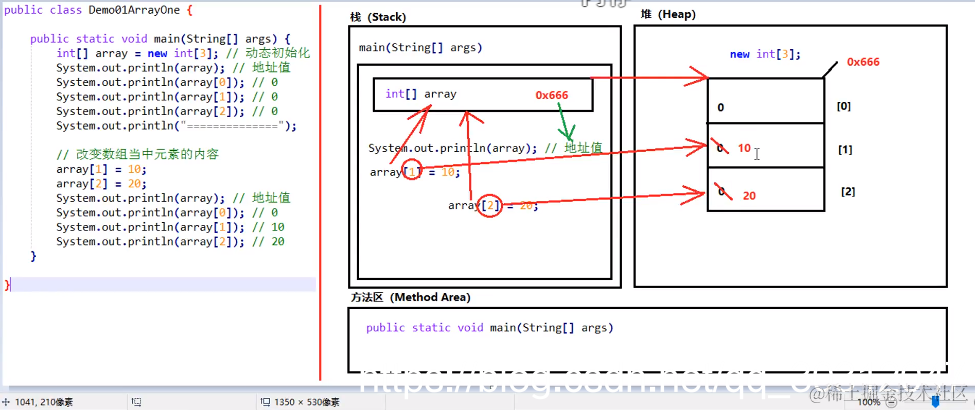Click code line 'System.out.println(array[2]); // 20'
This screenshot has height=410, width=975.
coord(170,241)
